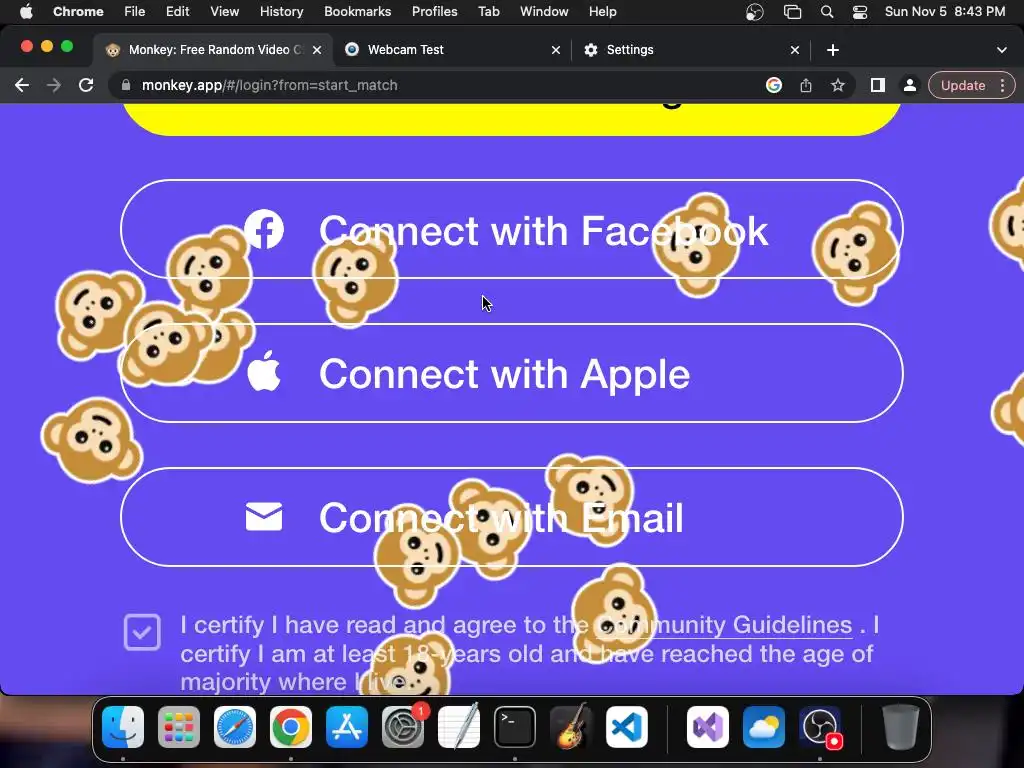The width and height of the screenshot is (1024, 768).
Task: Expand the tab search chevron
Action: [1001, 50]
